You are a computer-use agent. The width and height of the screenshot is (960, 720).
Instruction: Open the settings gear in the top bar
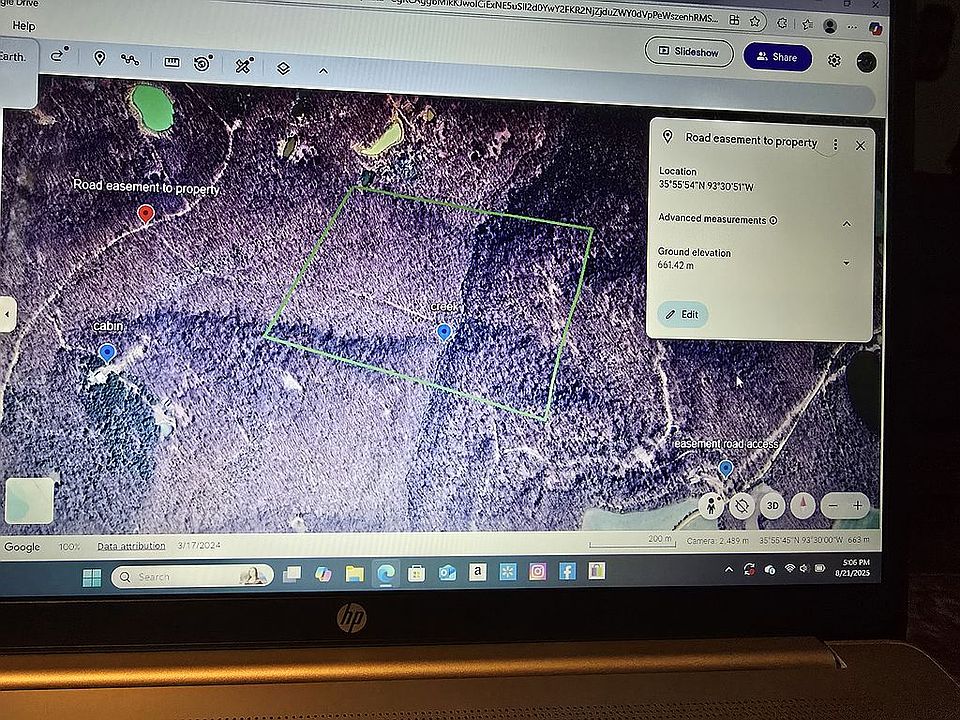[834, 60]
